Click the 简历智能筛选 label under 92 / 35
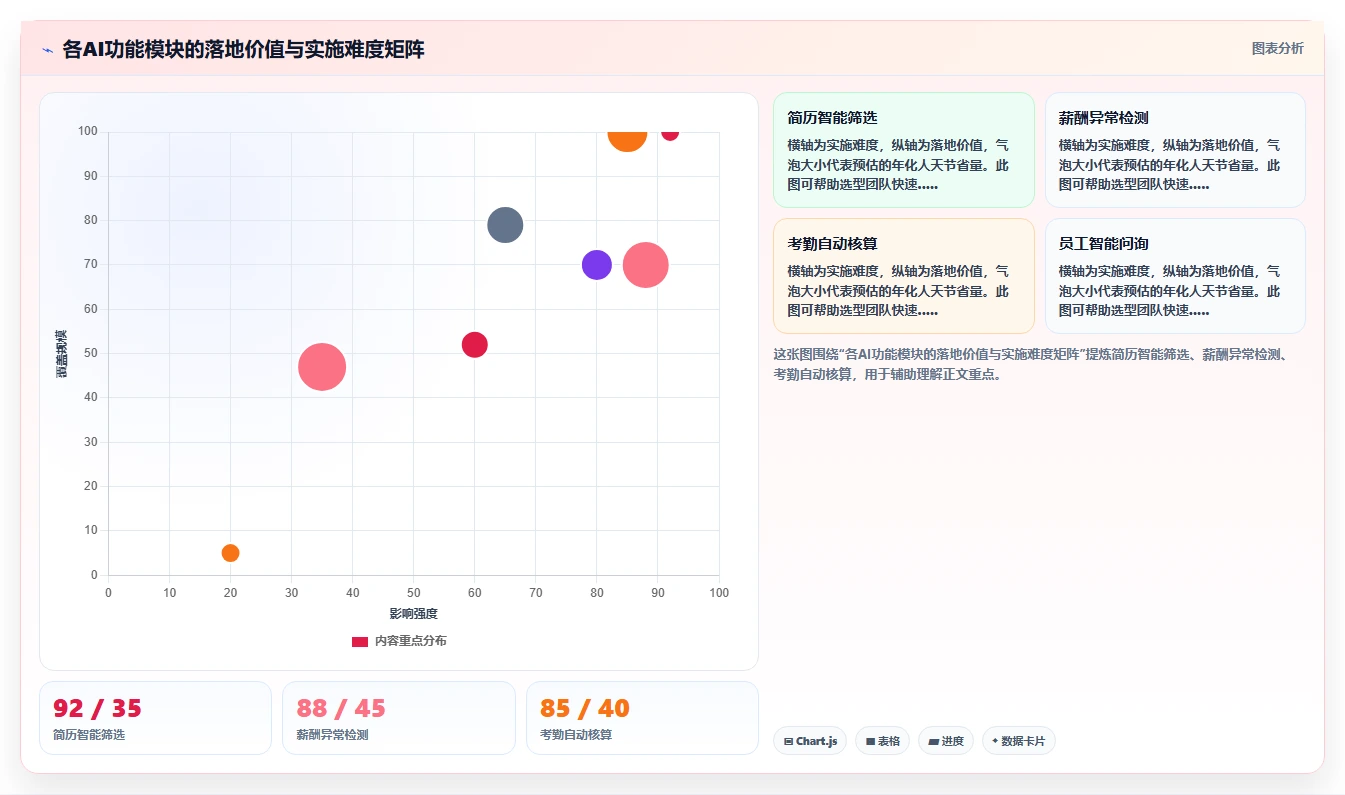 coord(89,735)
